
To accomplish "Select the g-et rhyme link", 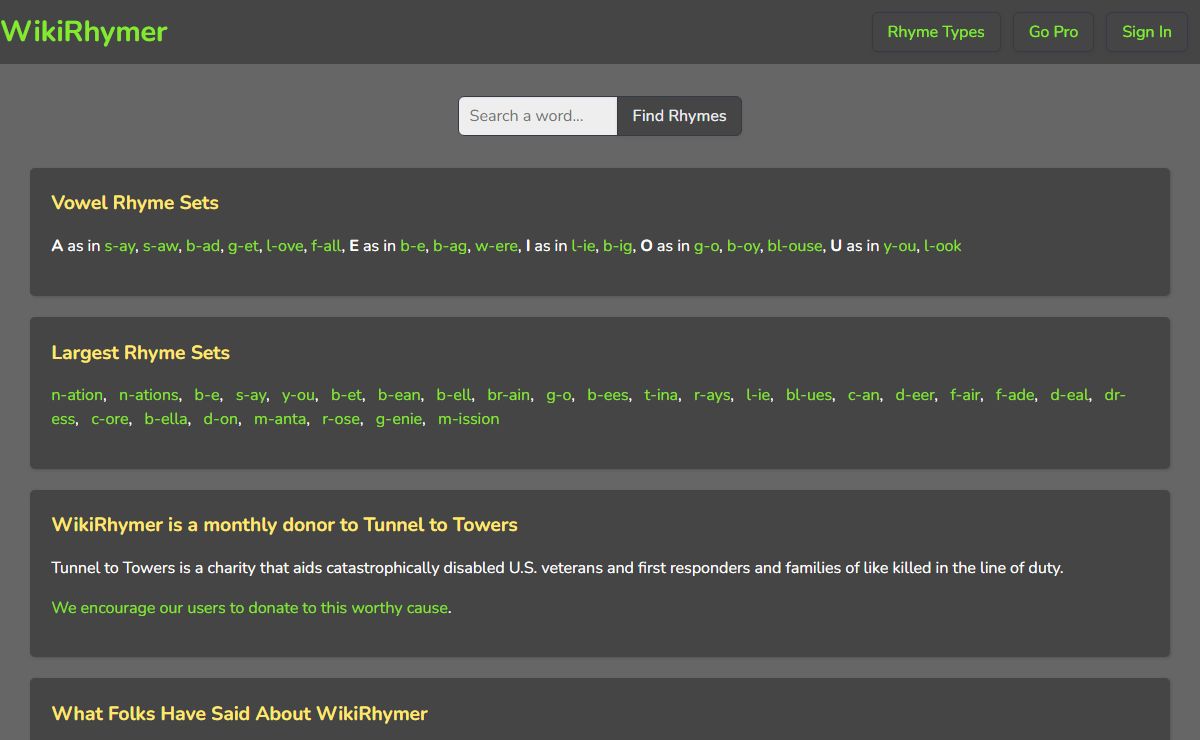I will tap(243, 246).
